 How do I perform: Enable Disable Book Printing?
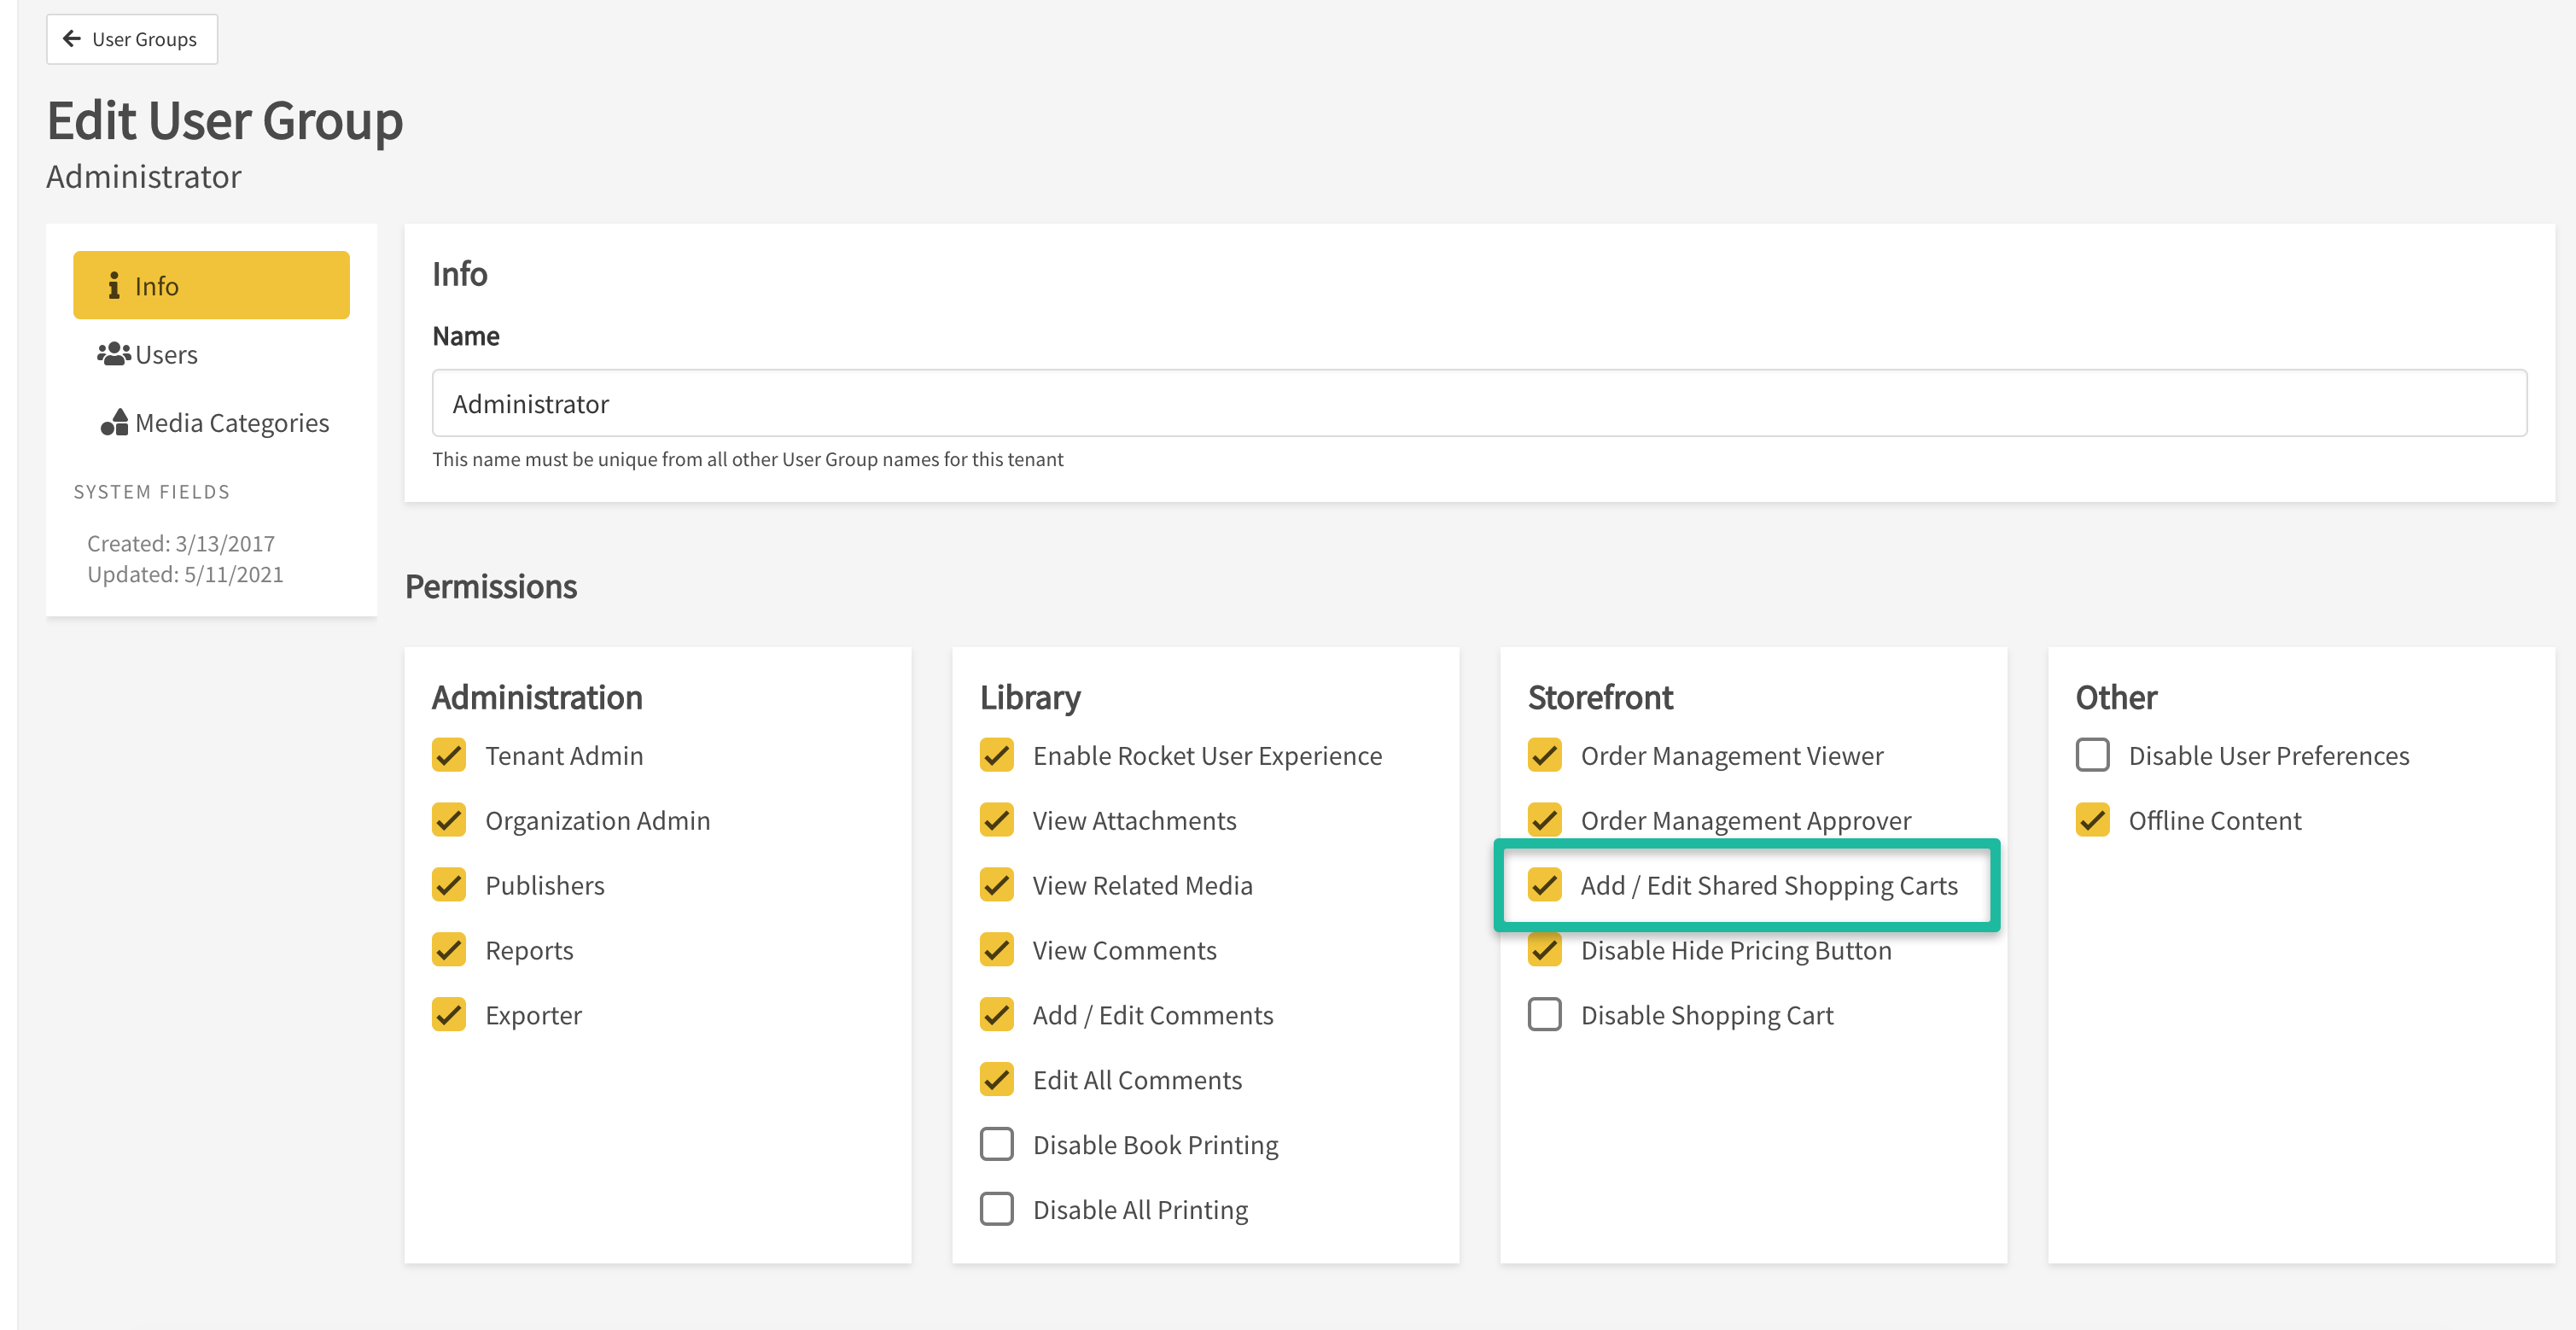pyautogui.click(x=996, y=1144)
